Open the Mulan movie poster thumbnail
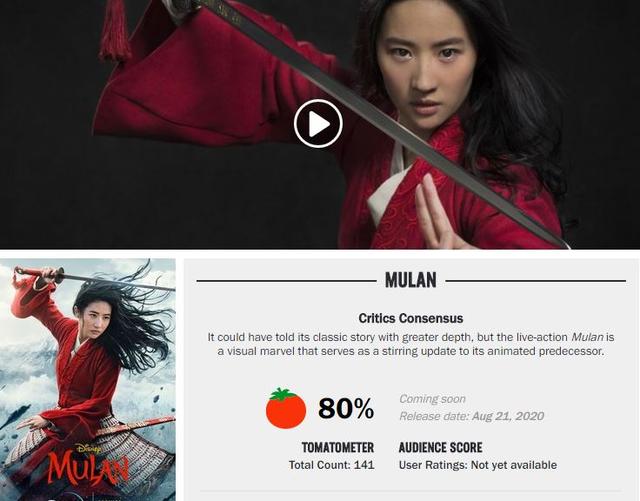This screenshot has width=640, height=501. point(88,379)
